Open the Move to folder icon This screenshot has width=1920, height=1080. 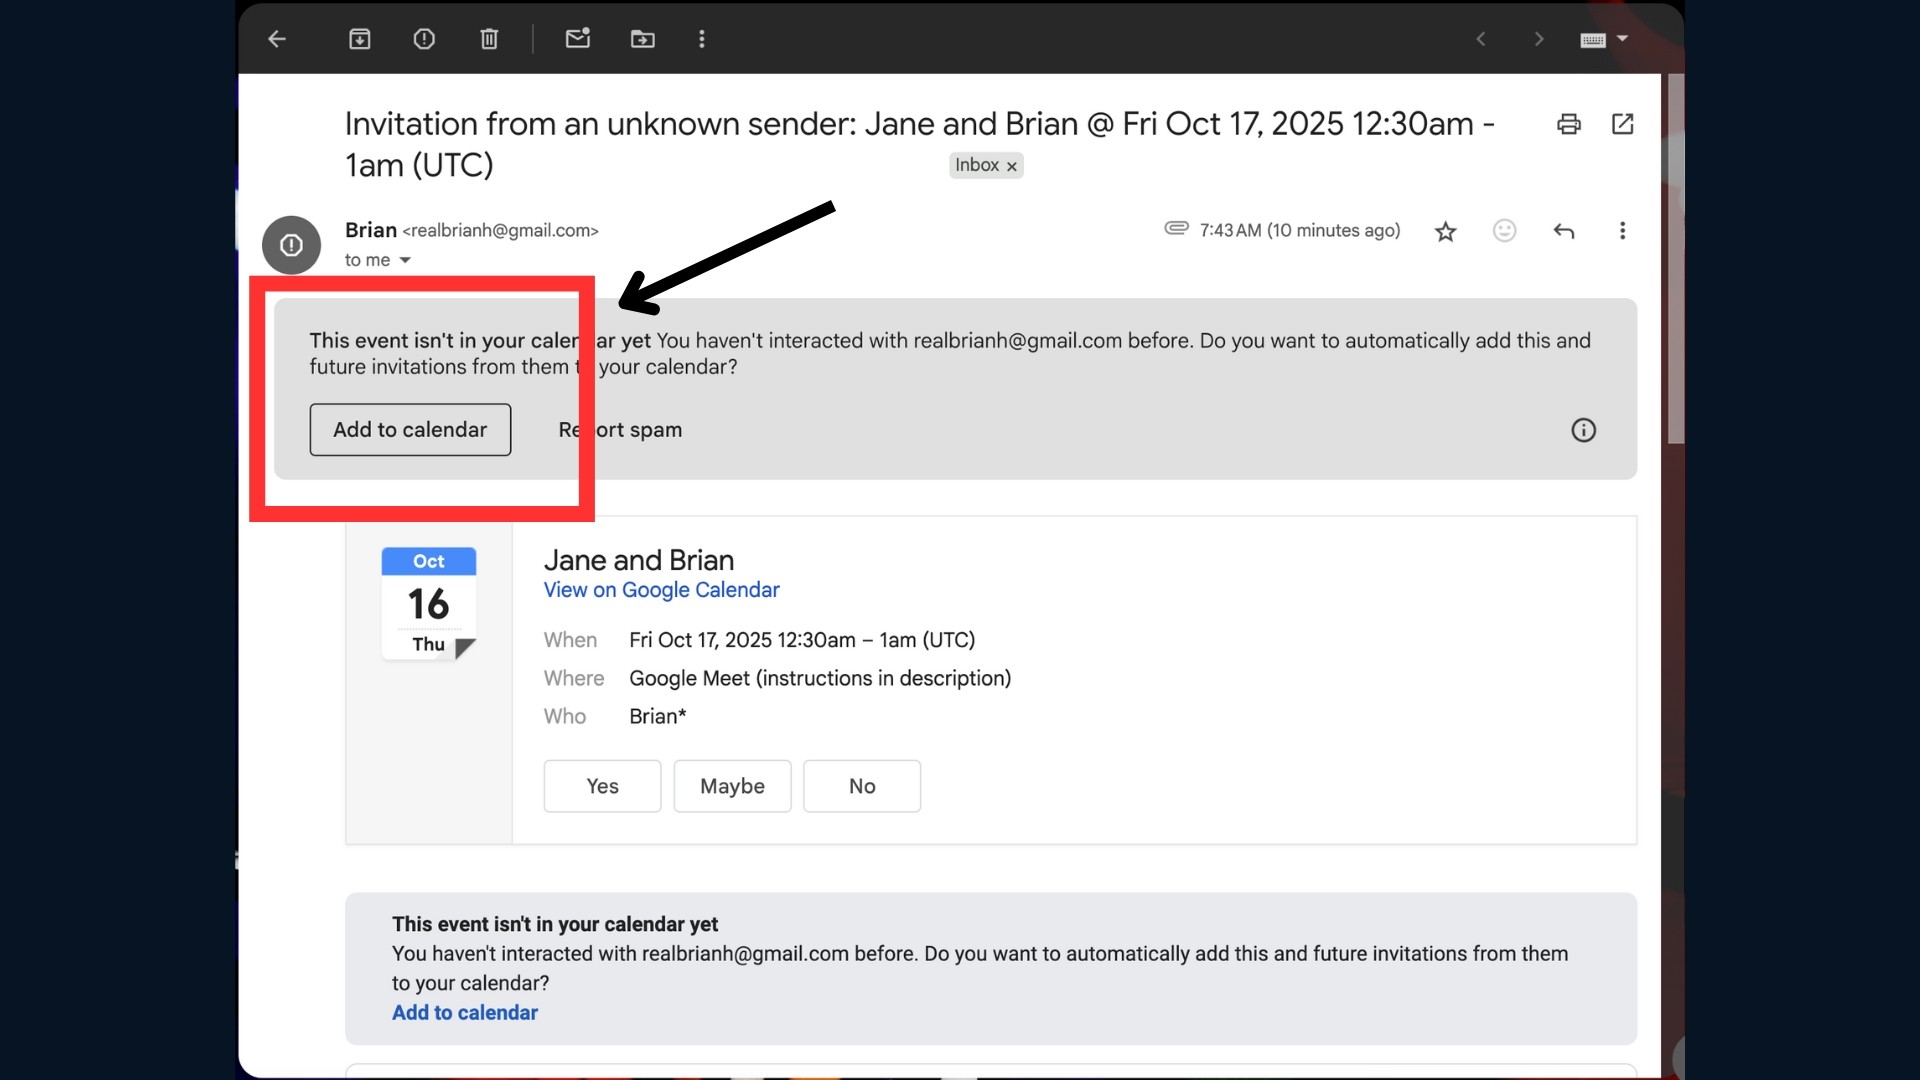[642, 39]
